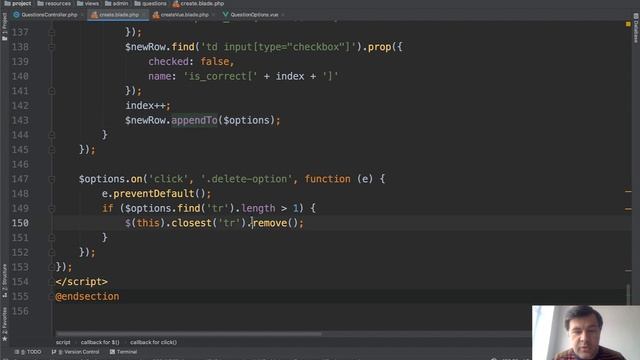Click the '@endsection' directive on line 155
This screenshot has width=640, height=360.
pos(87,297)
